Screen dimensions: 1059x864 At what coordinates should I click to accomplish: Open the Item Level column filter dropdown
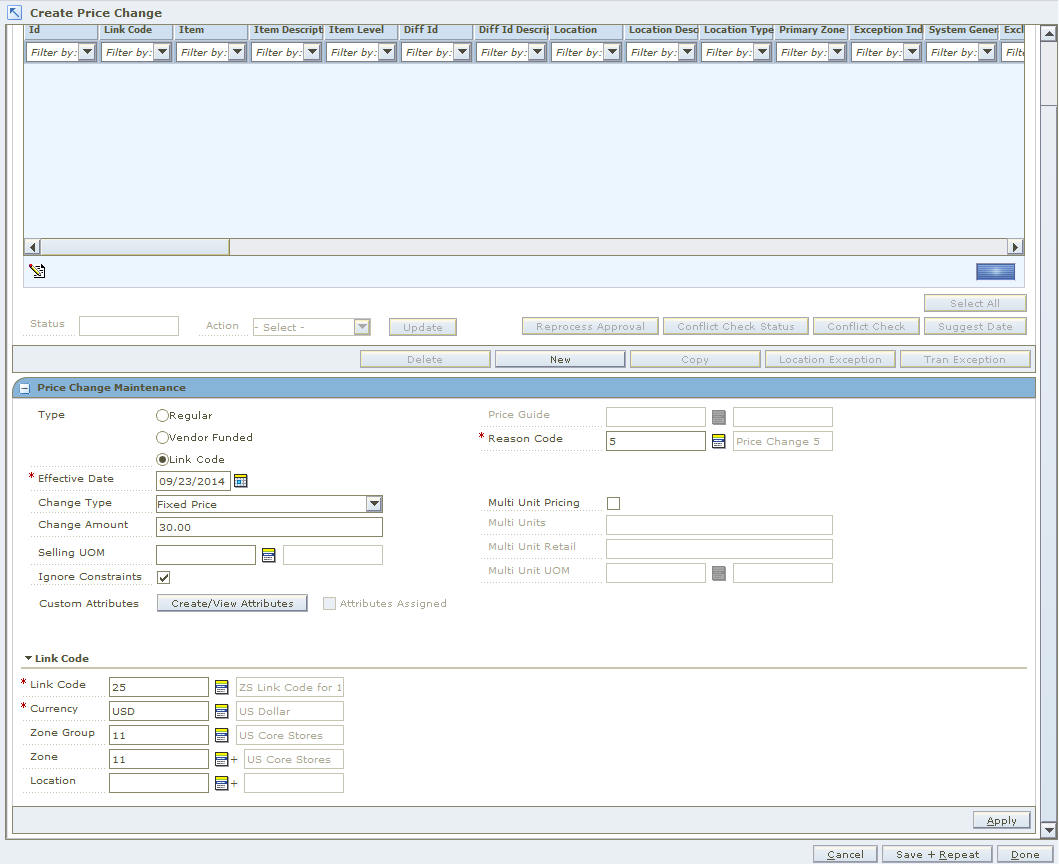387,52
